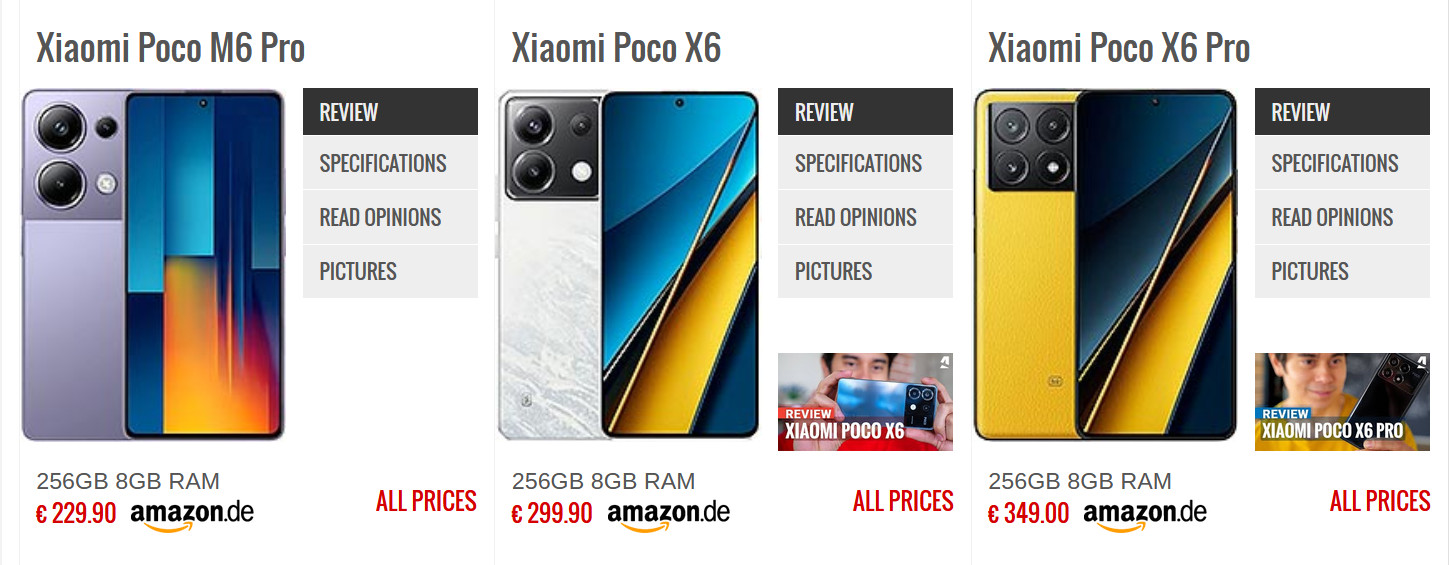
Task: Click the amazon.de logo under Poco X6
Action: point(668,515)
